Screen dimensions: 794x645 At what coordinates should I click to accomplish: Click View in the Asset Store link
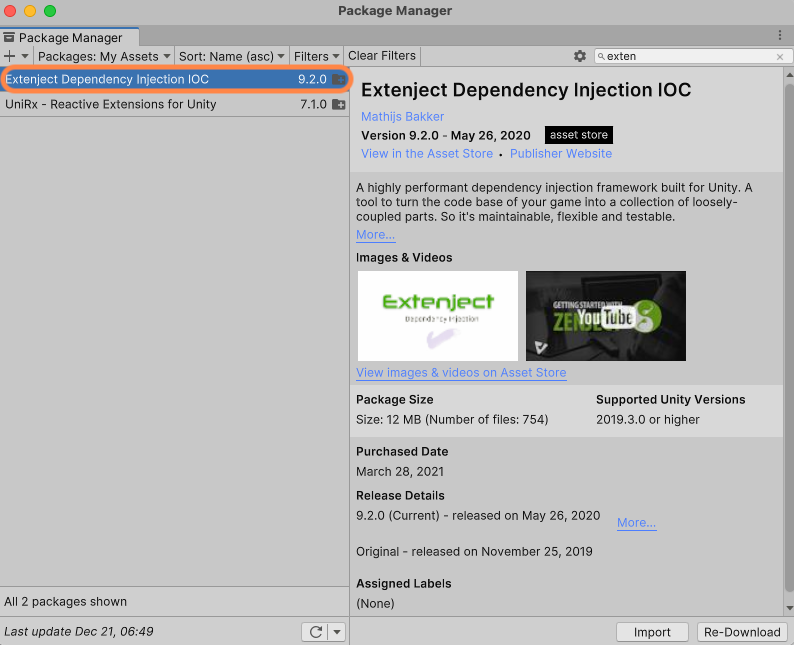pos(427,153)
